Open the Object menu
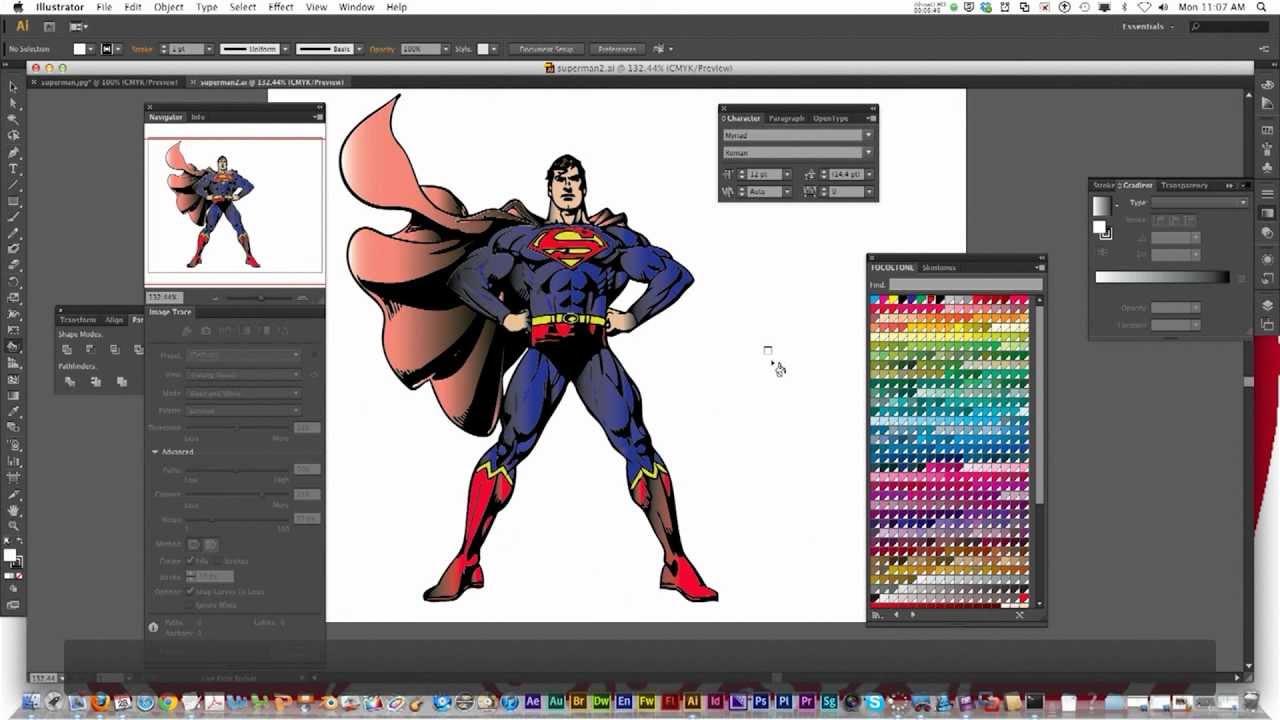 point(169,7)
